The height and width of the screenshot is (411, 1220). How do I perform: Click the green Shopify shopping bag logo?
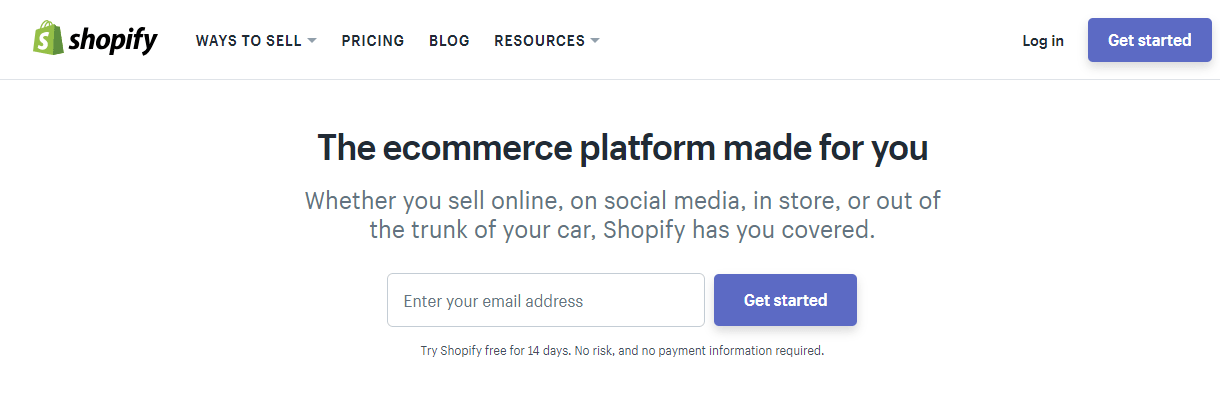[48, 39]
